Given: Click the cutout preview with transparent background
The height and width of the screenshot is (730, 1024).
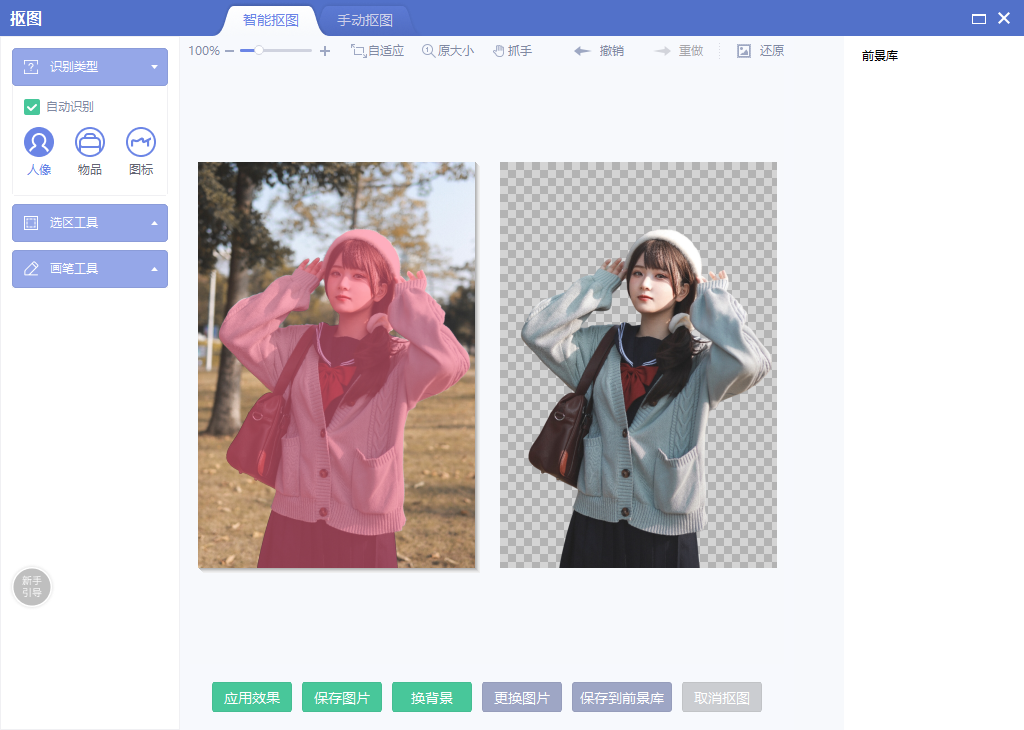Looking at the screenshot, I should pyautogui.click(x=638, y=365).
